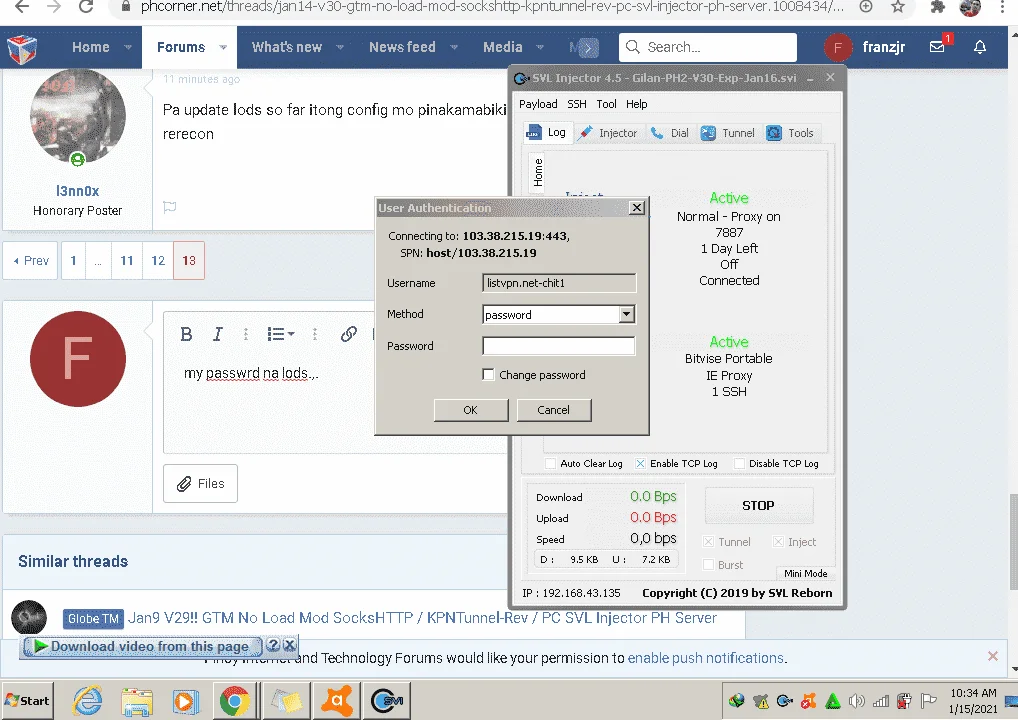Click the forum mail inbox icon

click(x=937, y=47)
